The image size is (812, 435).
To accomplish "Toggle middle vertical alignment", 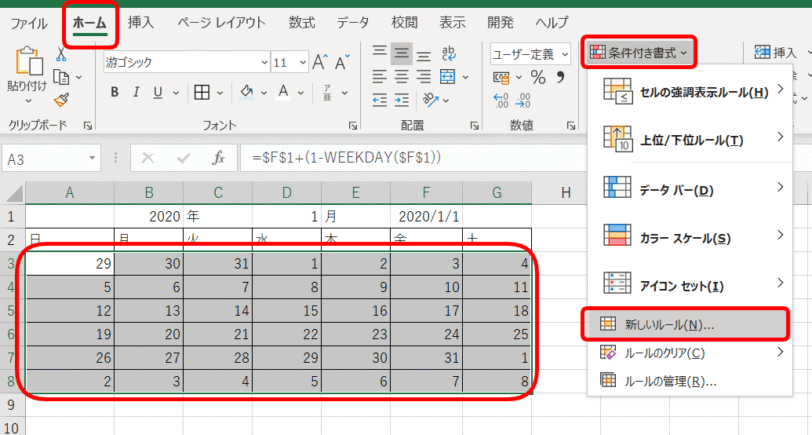I will click(401, 52).
